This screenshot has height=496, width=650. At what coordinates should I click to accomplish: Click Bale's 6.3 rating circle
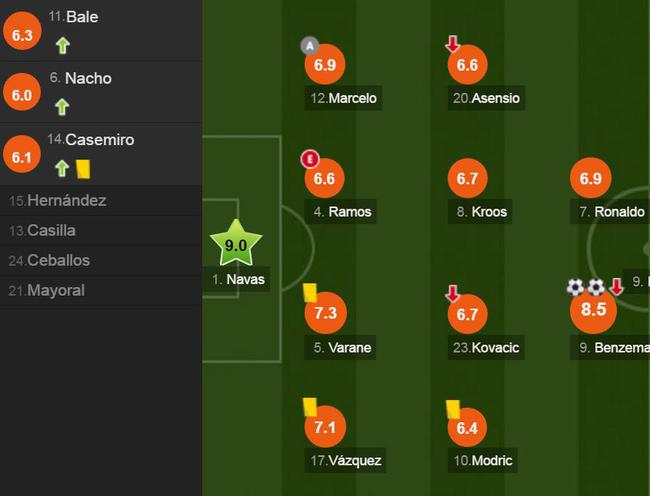pos(22,31)
